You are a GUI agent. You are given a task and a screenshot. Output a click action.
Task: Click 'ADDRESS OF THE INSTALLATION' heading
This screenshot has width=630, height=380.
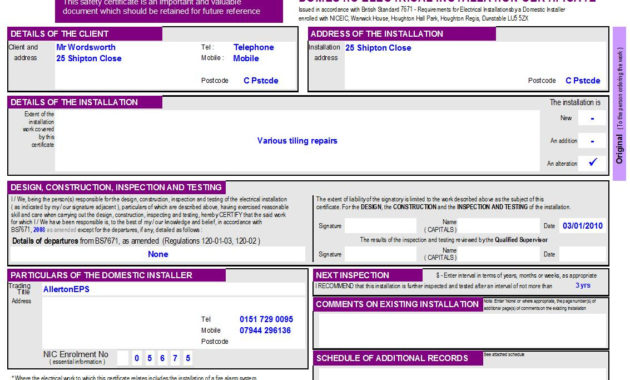click(376, 34)
